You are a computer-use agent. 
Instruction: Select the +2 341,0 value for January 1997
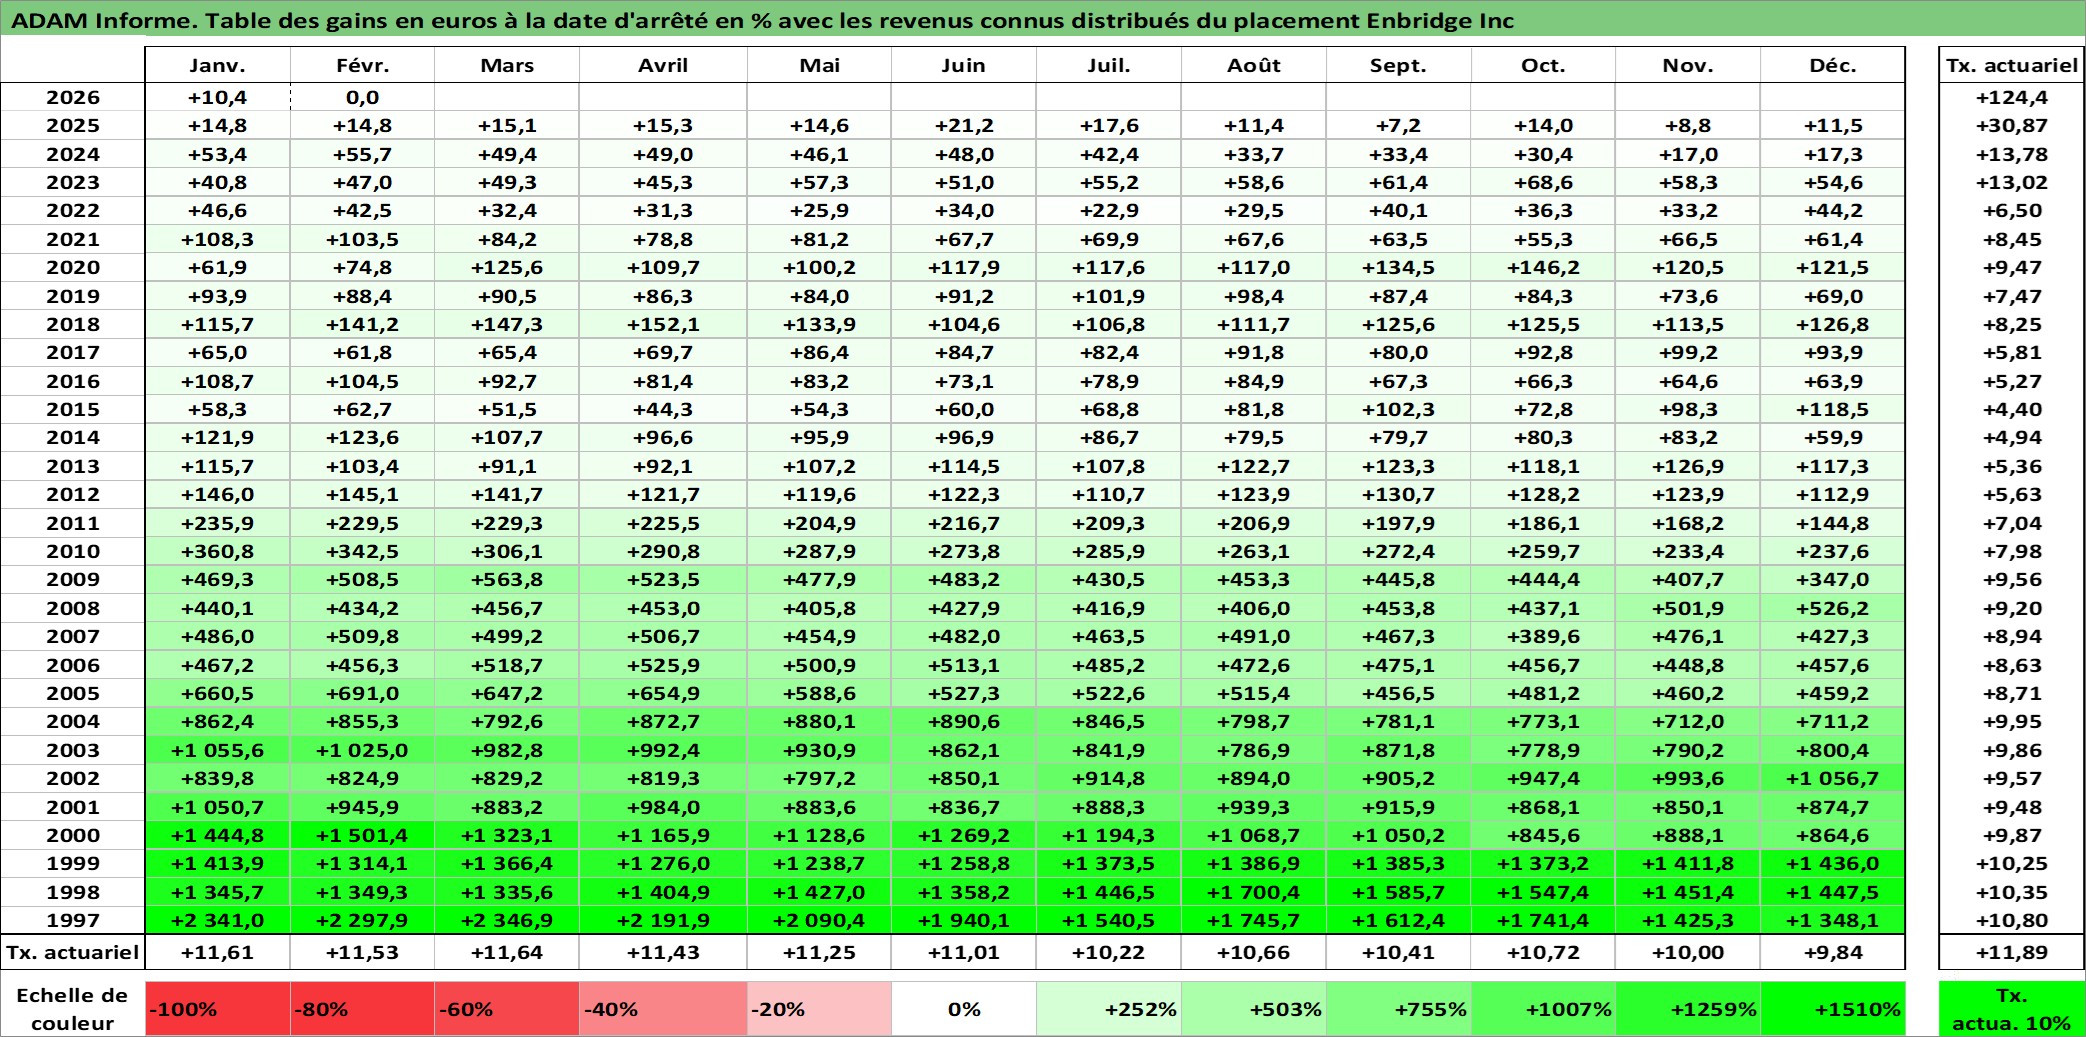pyautogui.click(x=217, y=920)
